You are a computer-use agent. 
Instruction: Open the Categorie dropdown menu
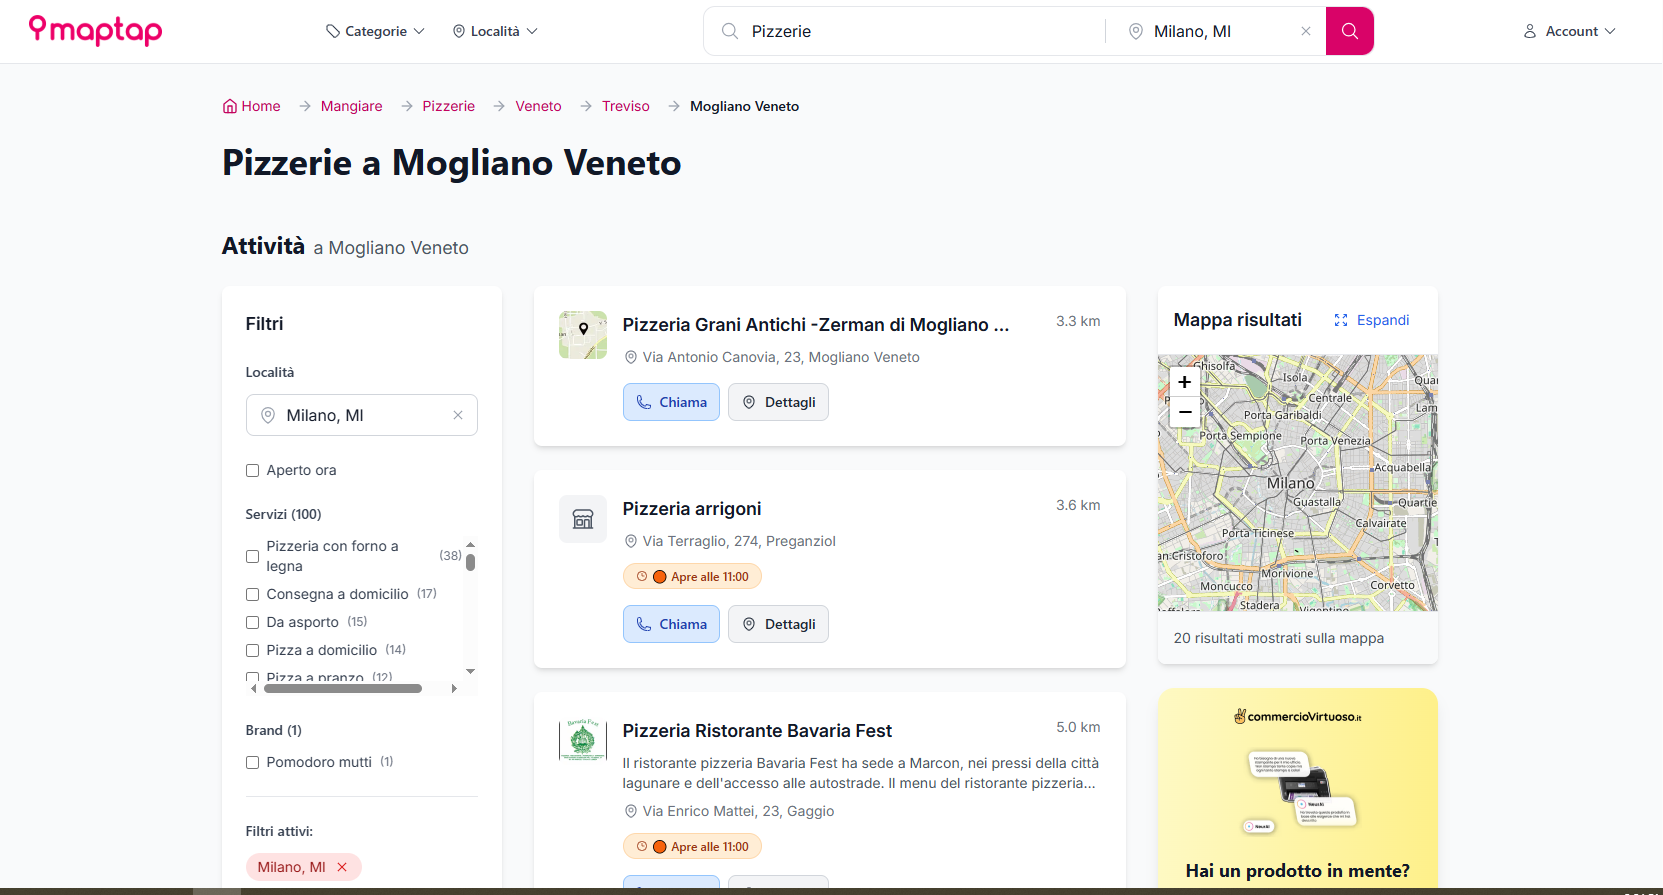(x=375, y=31)
